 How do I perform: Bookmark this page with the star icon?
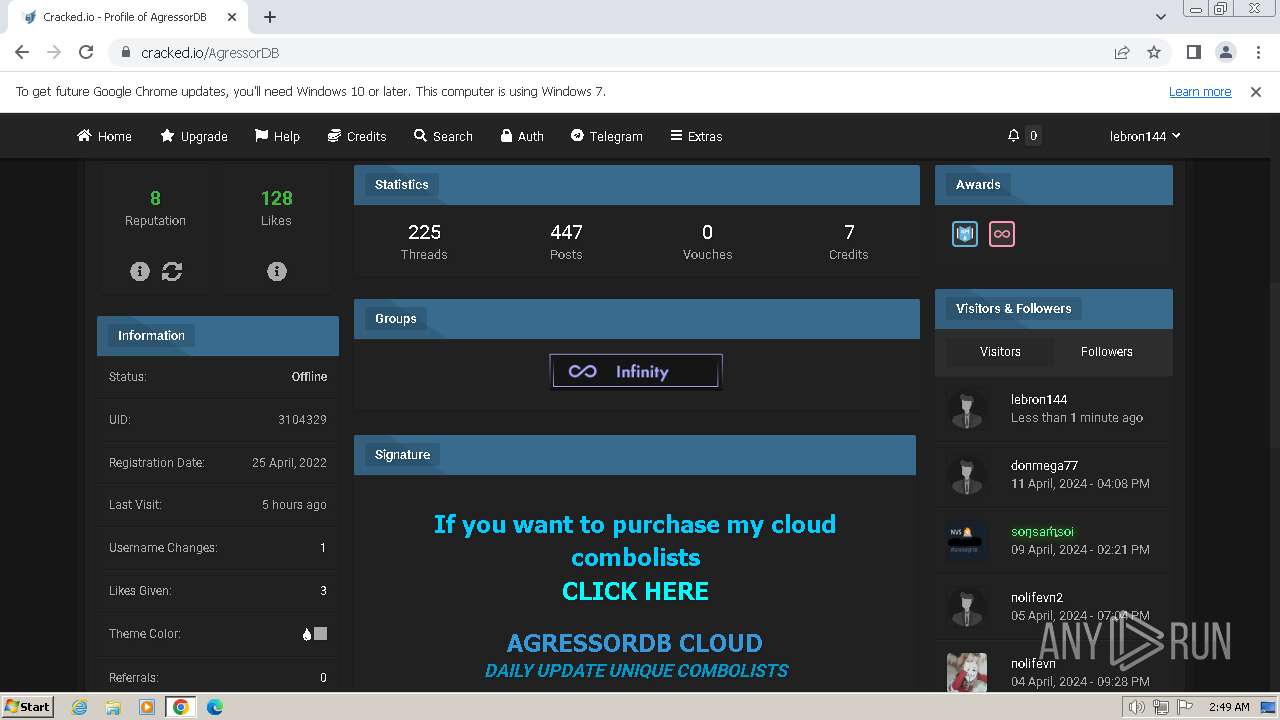(1154, 52)
